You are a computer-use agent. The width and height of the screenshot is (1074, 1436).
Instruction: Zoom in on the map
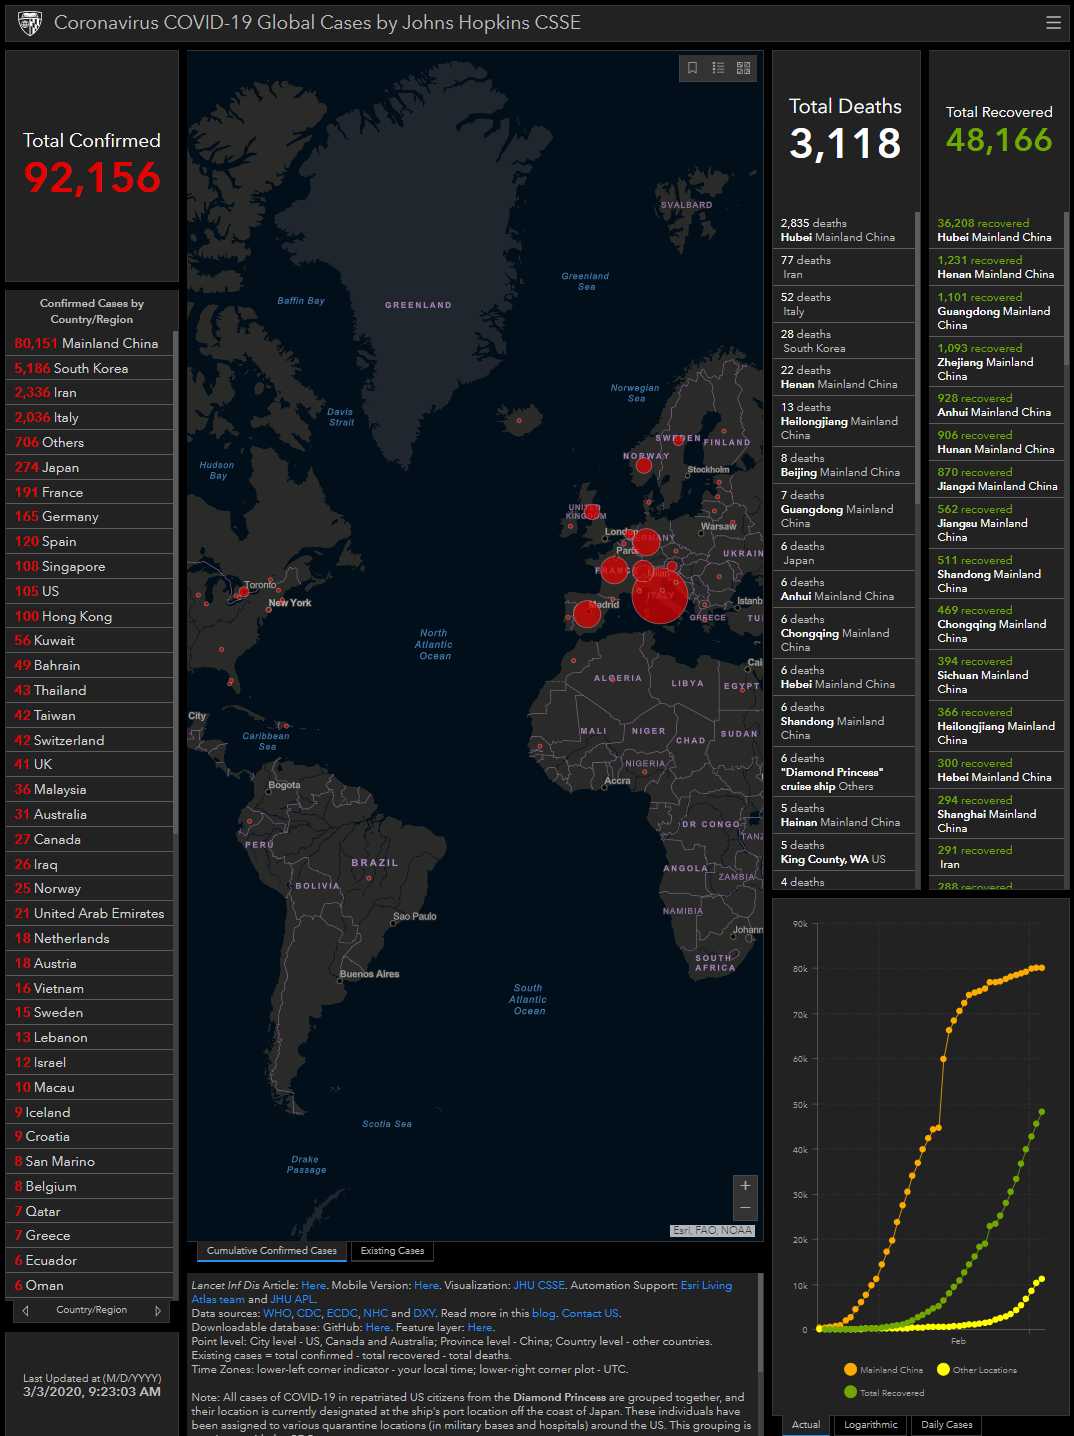(745, 1186)
